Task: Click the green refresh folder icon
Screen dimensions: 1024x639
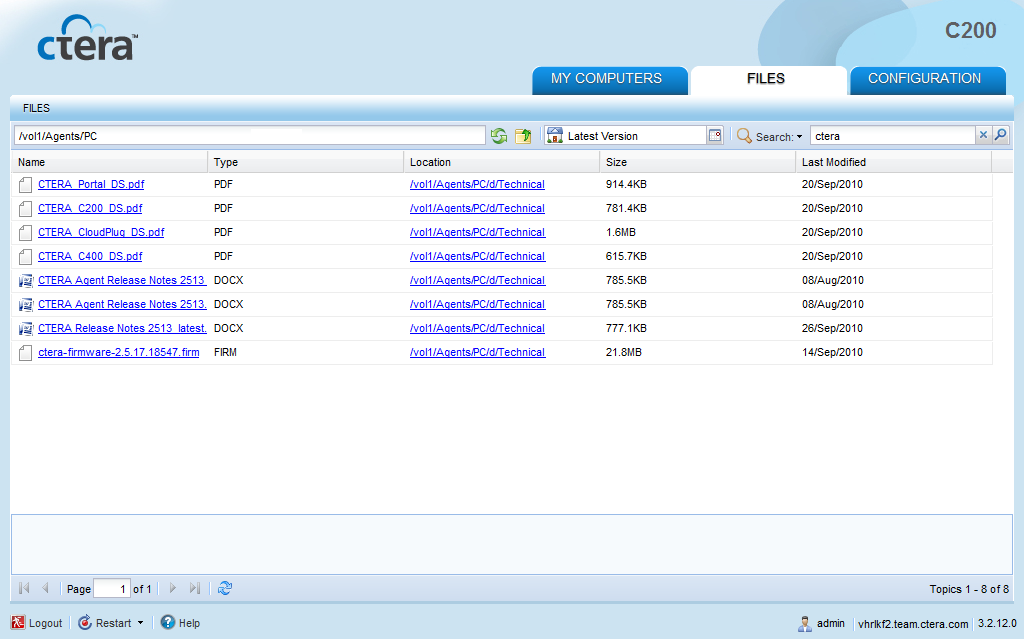Action: tap(499, 136)
